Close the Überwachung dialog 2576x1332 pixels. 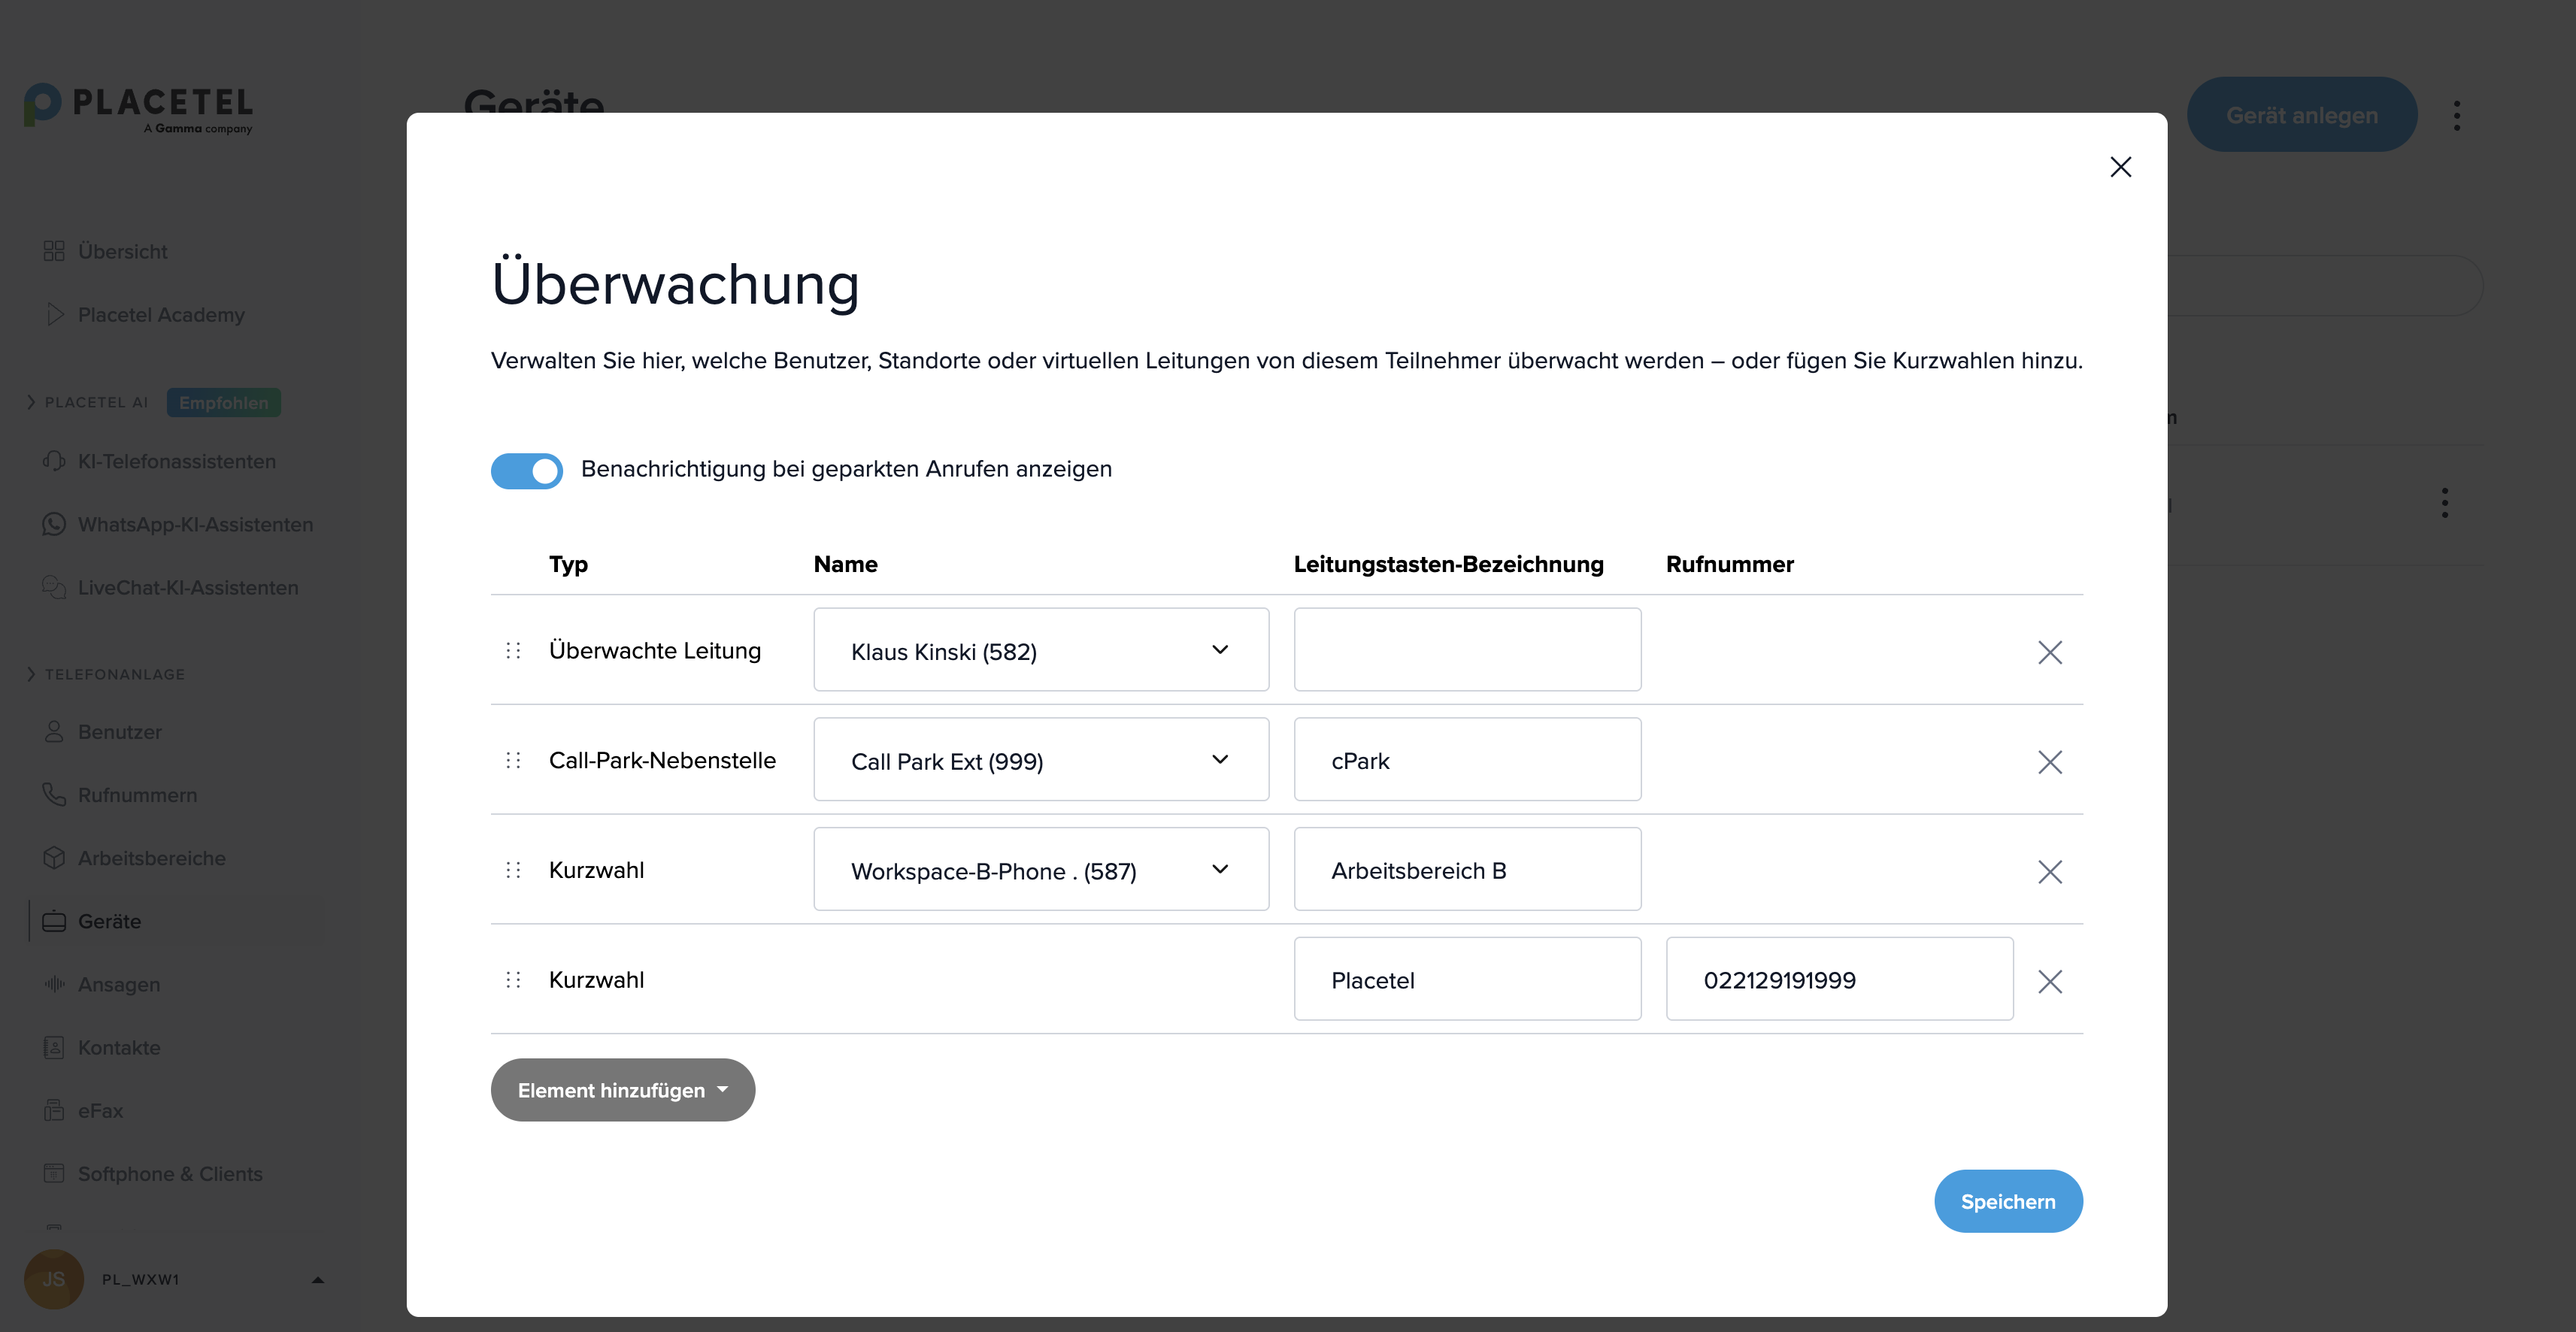2120,167
